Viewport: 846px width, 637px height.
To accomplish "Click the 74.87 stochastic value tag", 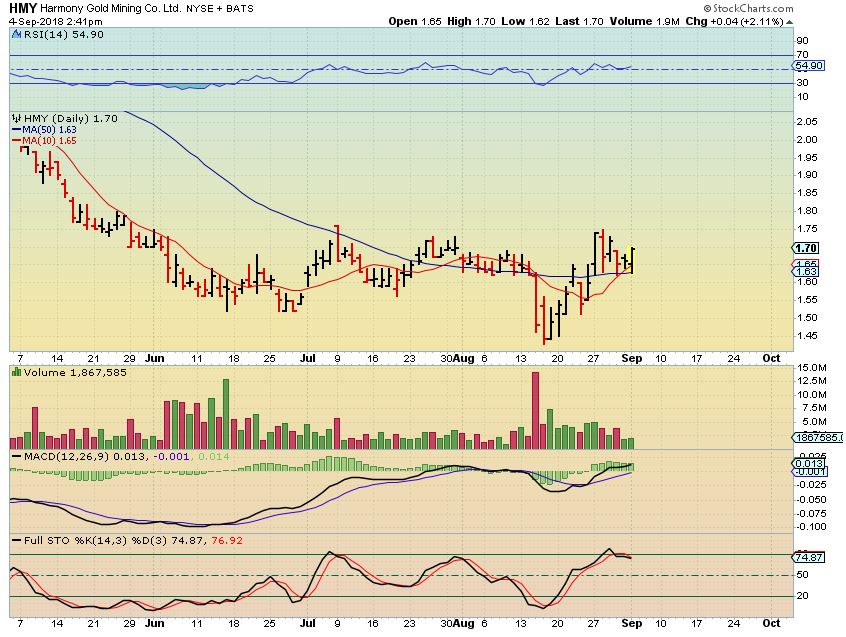I will click(808, 557).
